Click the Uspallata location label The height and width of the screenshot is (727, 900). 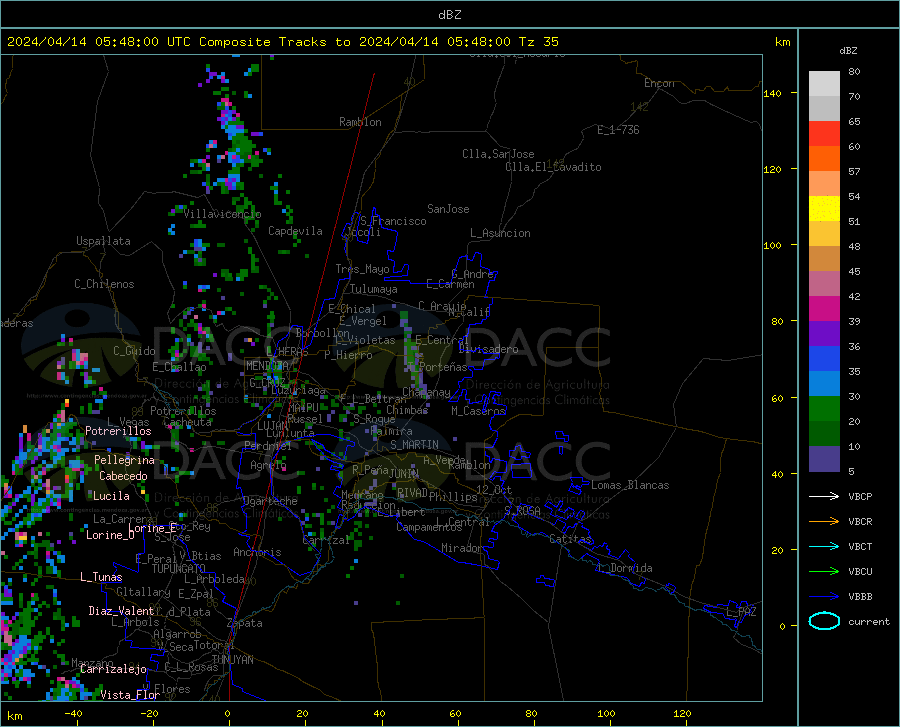coord(103,241)
